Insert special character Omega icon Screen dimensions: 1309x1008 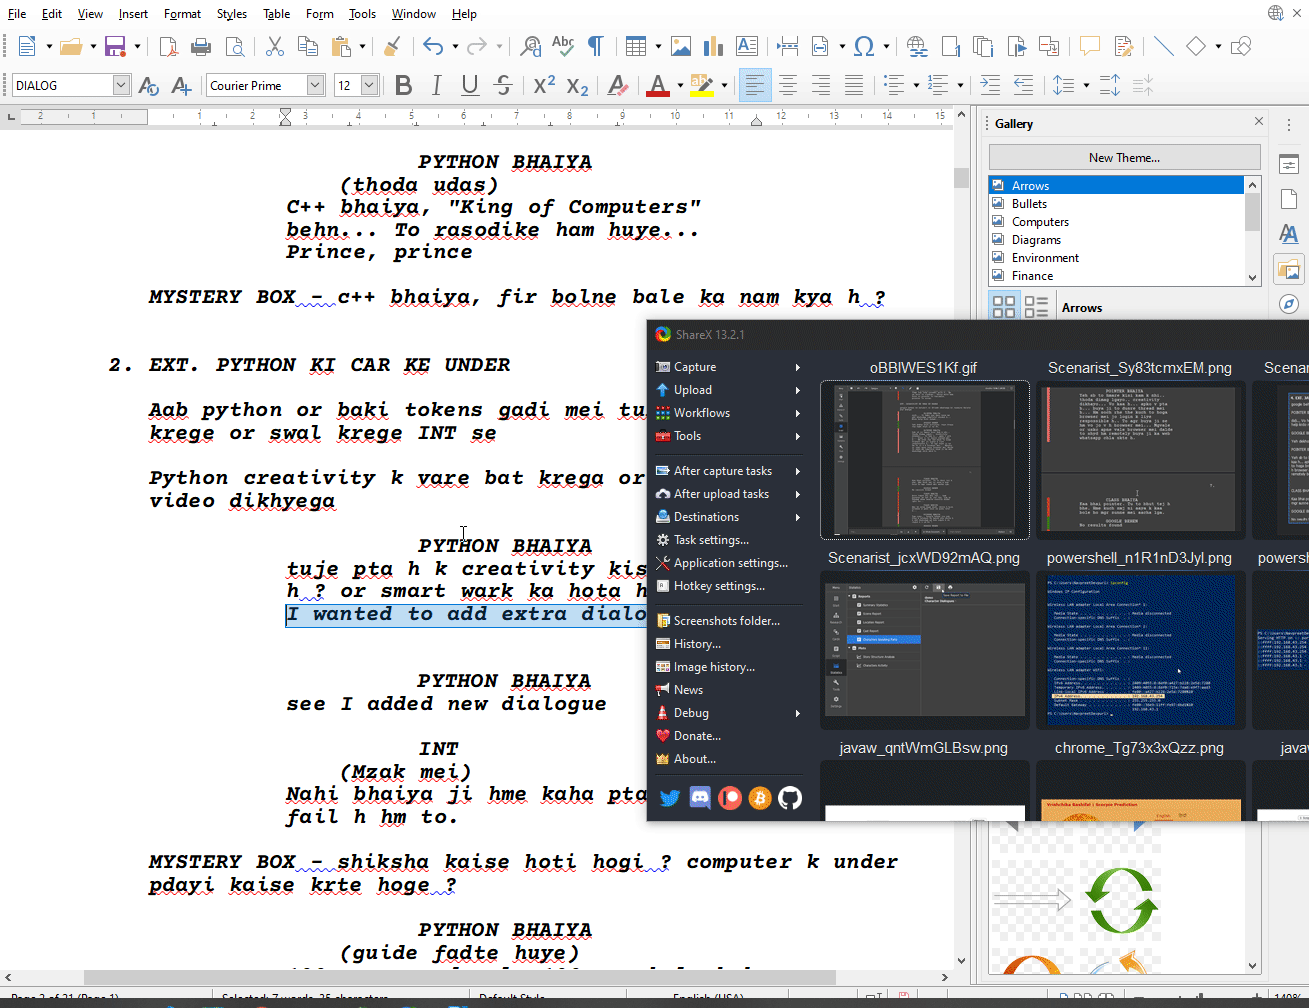pos(865,46)
